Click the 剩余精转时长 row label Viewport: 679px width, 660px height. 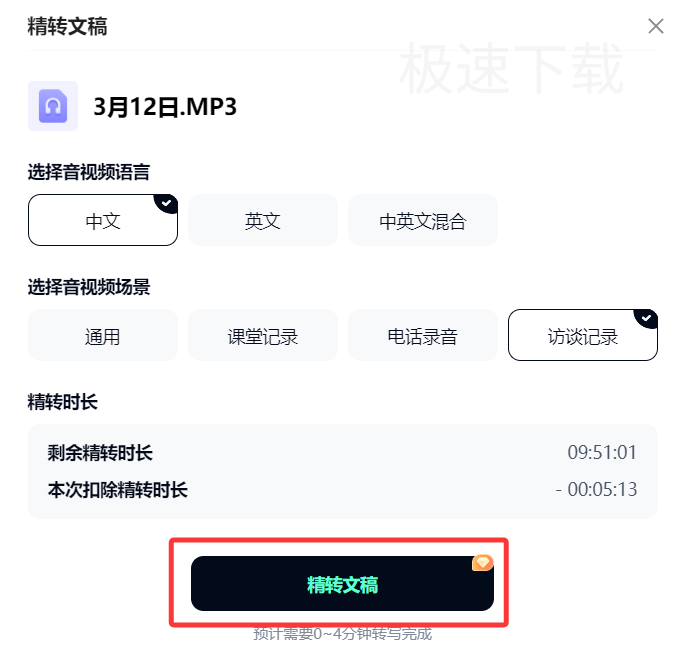tap(100, 453)
